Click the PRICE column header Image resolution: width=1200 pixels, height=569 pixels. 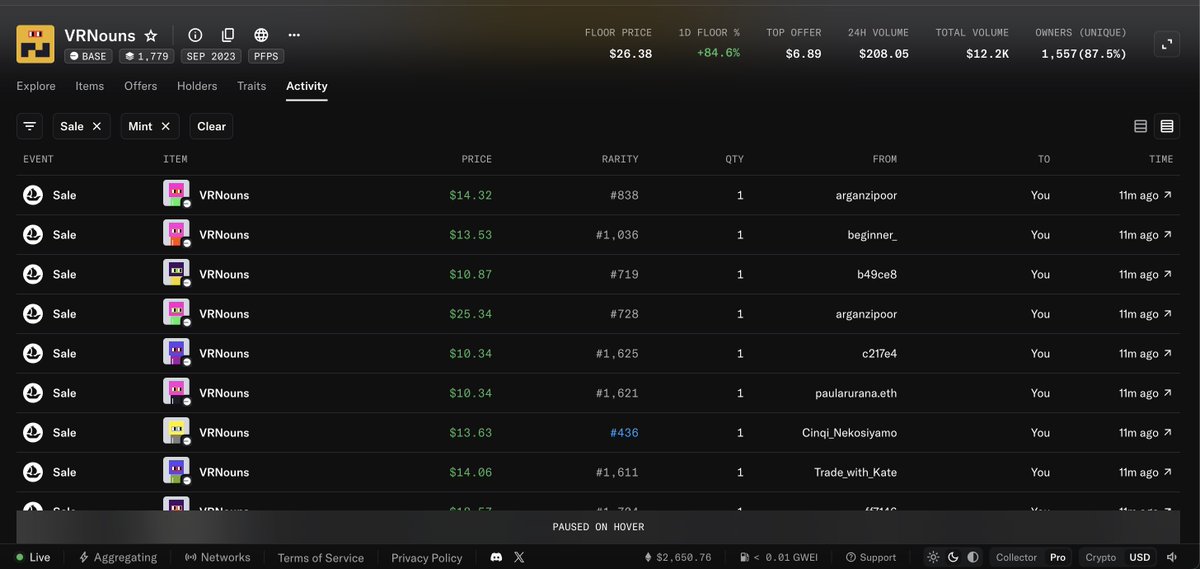tap(476, 159)
